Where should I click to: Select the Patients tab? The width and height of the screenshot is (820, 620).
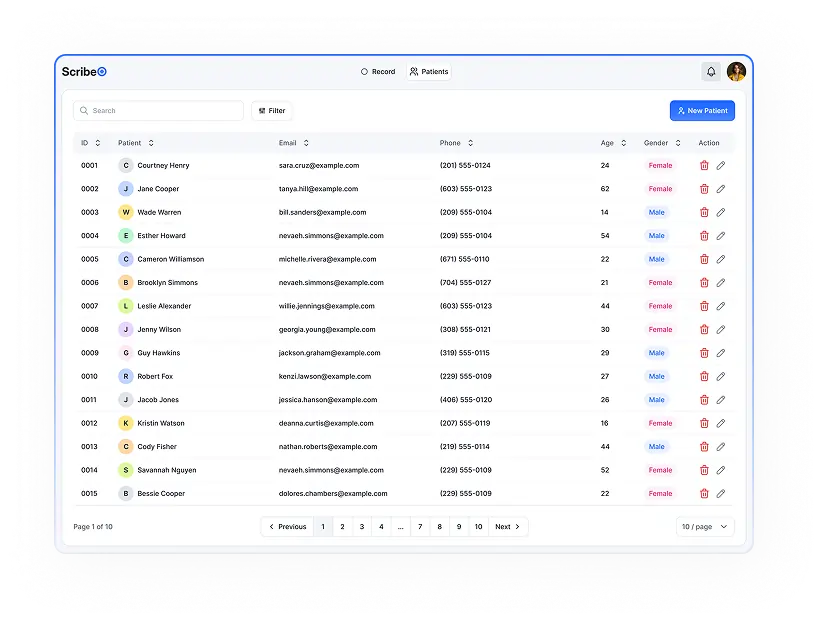[429, 72]
